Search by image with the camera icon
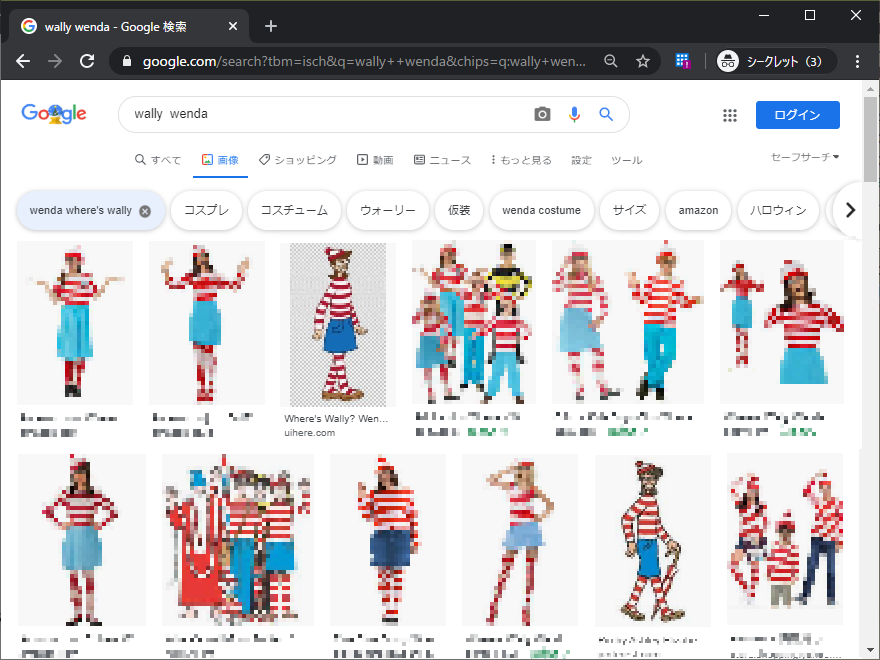The image size is (880, 660). tap(542, 114)
